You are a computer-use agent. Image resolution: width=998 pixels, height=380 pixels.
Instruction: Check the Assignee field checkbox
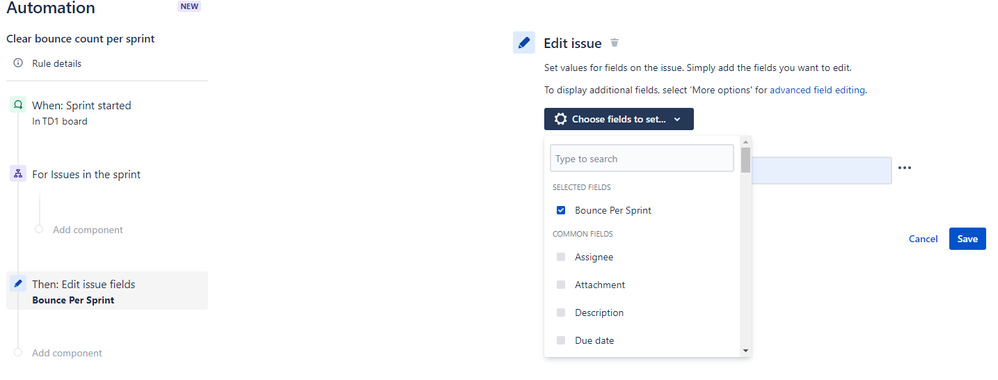(561, 257)
